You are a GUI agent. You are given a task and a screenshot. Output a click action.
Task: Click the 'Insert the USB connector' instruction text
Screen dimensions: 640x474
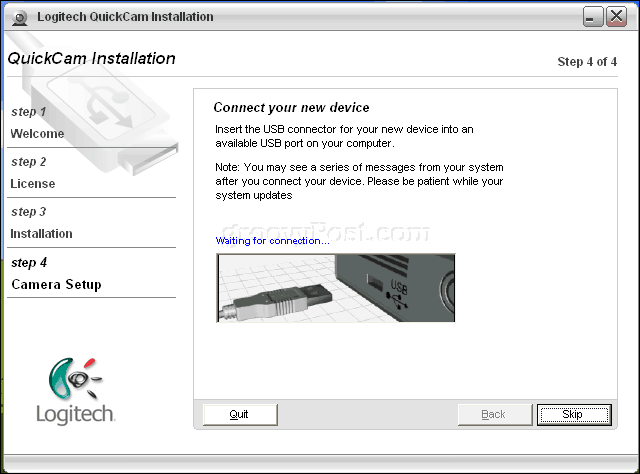point(344,136)
